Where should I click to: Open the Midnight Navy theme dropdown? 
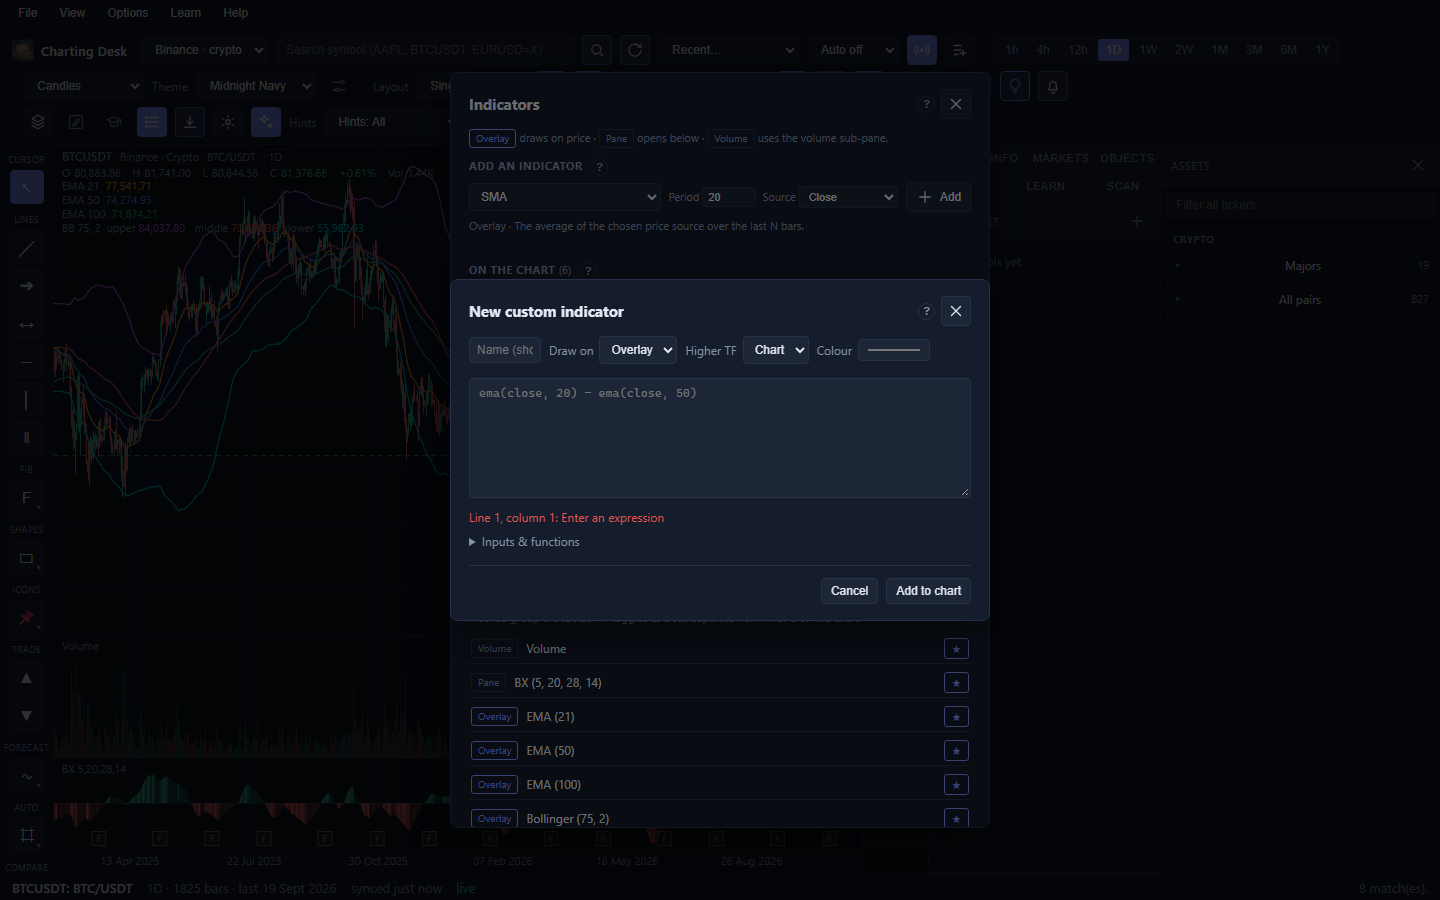click(257, 86)
